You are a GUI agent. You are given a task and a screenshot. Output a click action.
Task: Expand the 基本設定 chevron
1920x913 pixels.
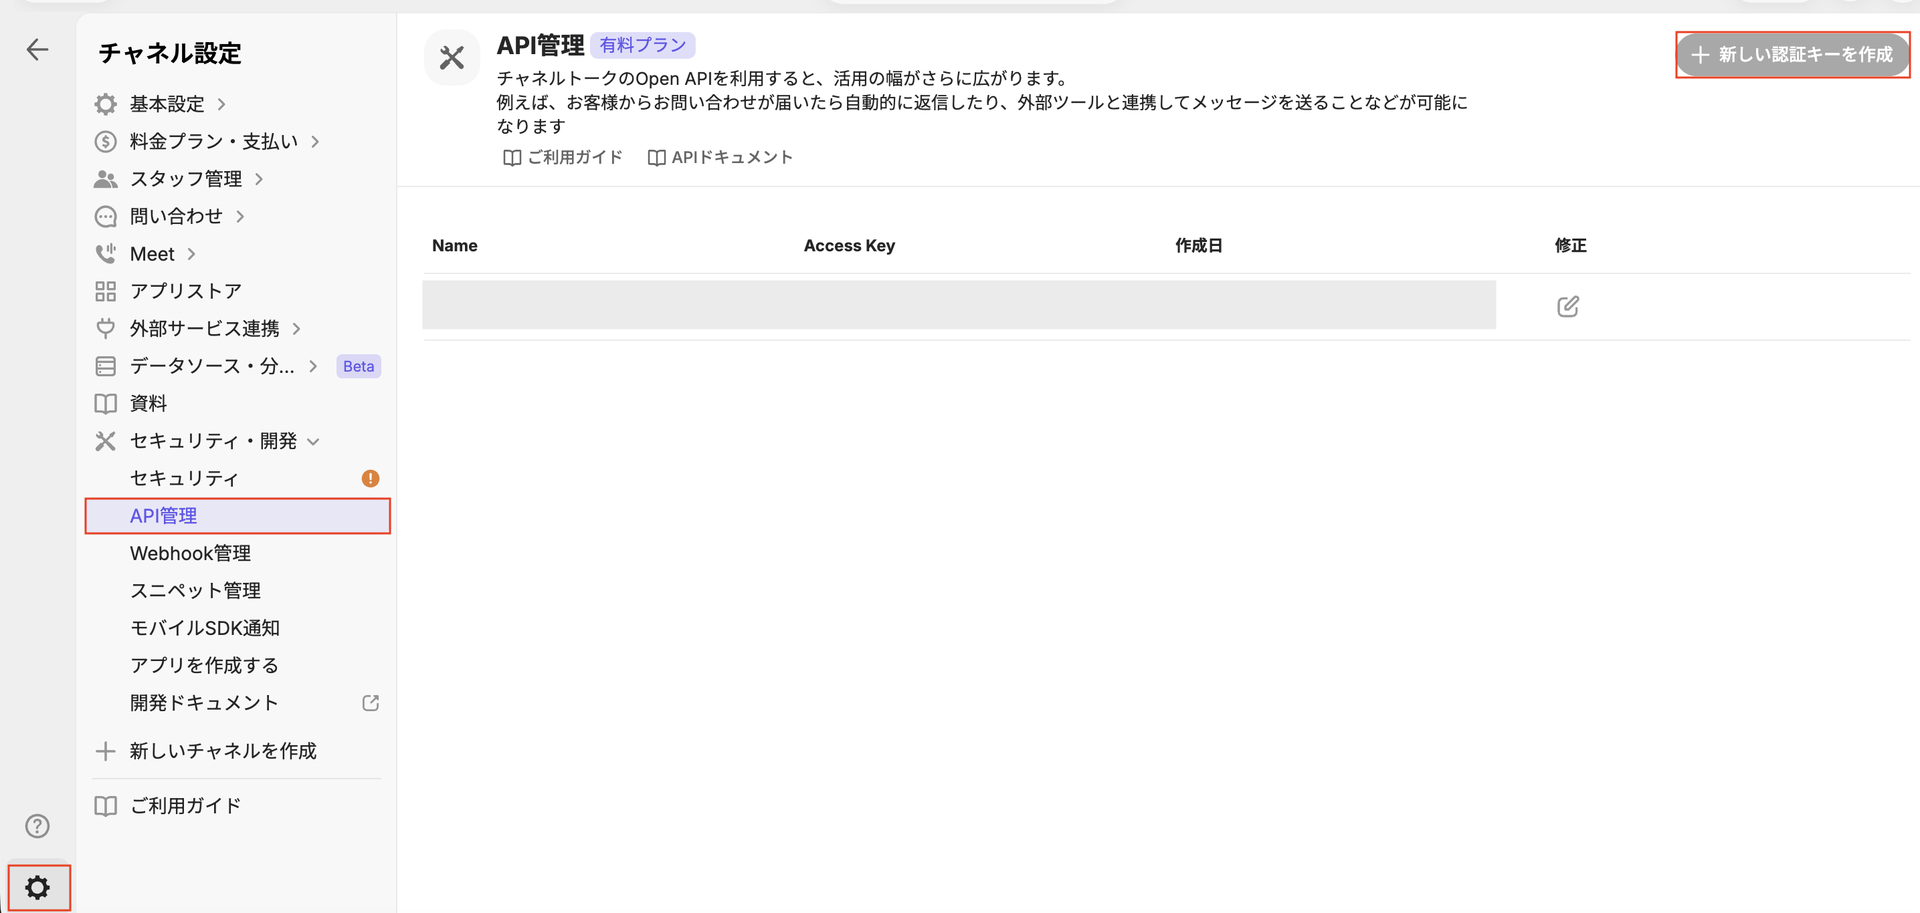tap(221, 104)
